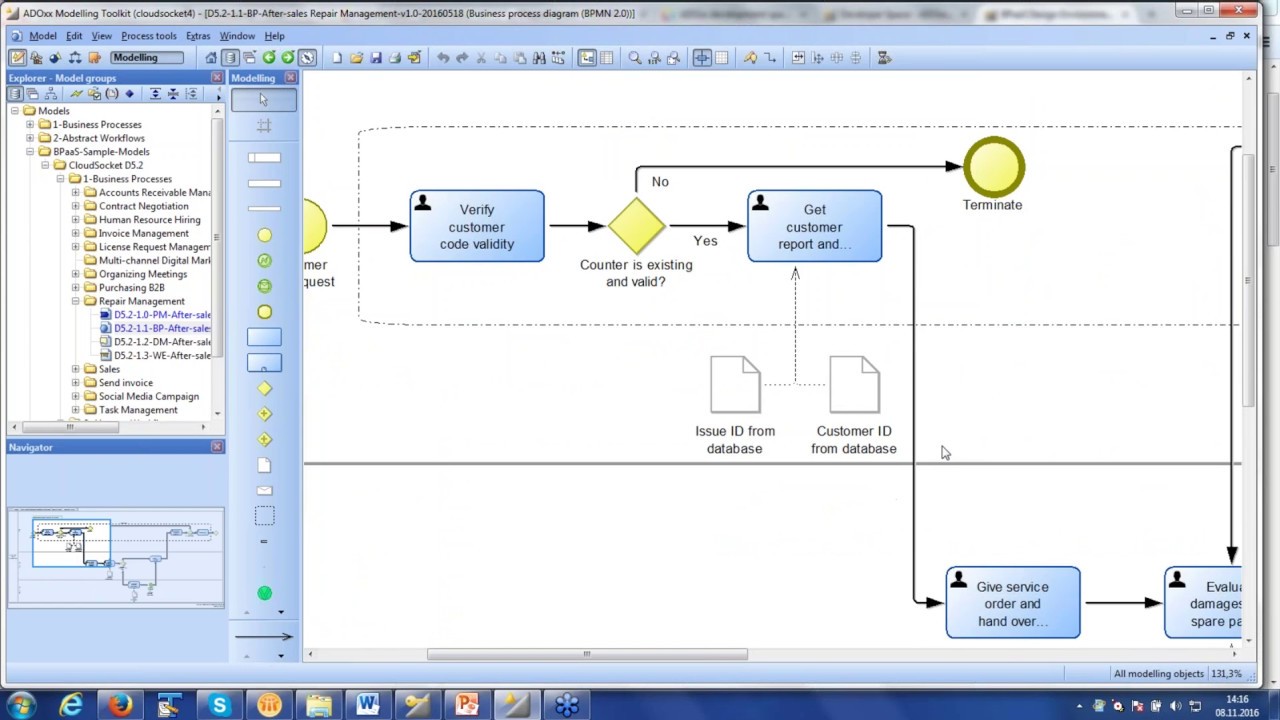Close the Explorer - Model groups panel
The width and height of the screenshot is (1280, 720).
(217, 78)
